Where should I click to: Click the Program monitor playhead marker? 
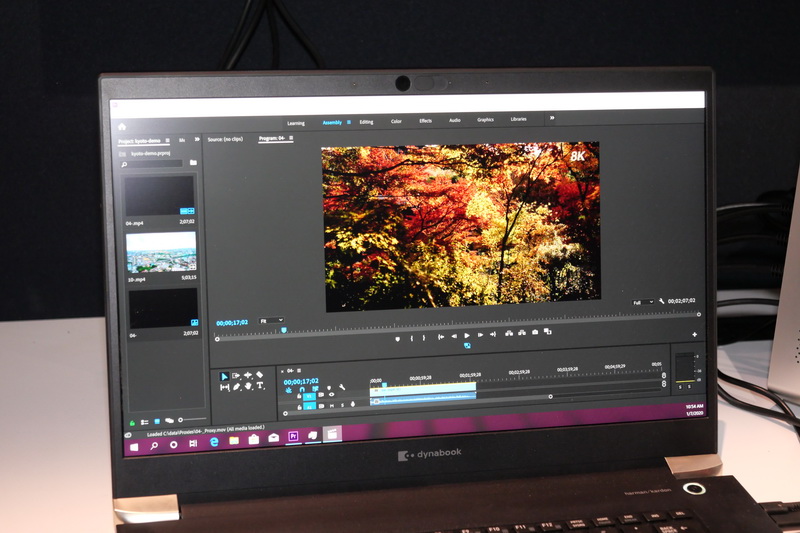pos(284,331)
